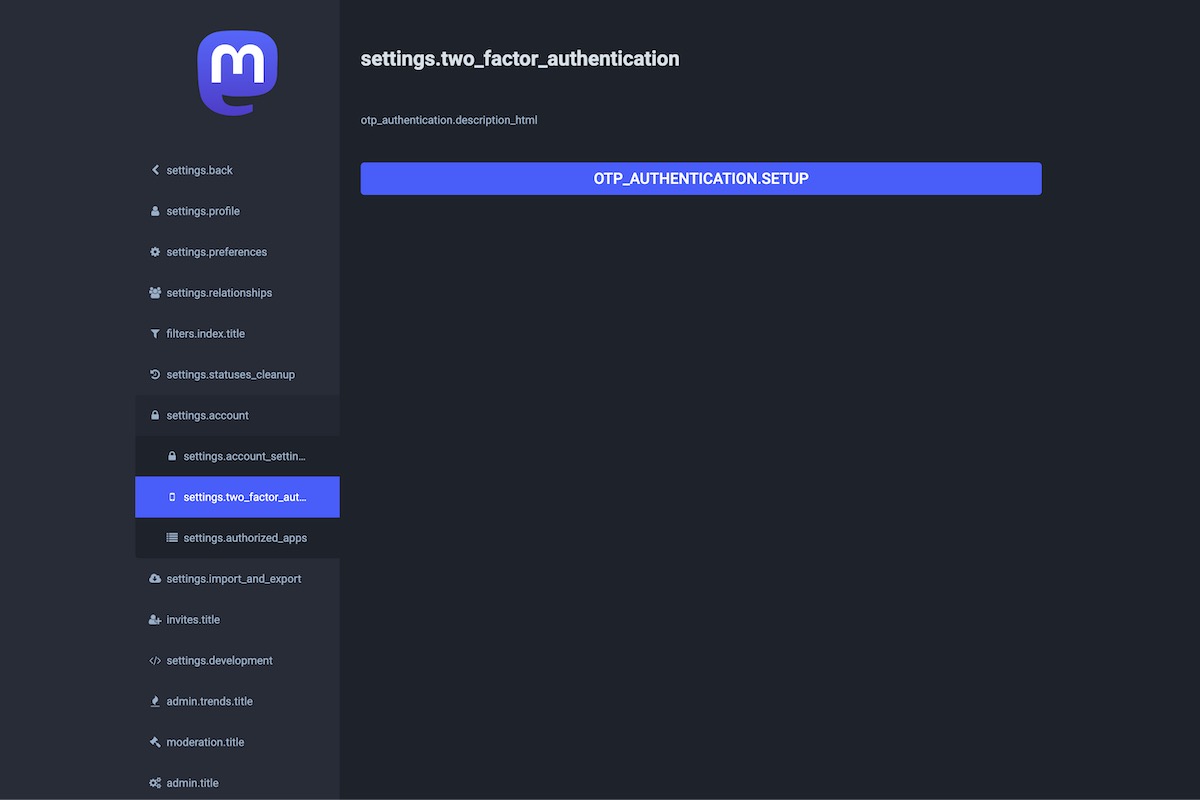The width and height of the screenshot is (1200, 800).
Task: Click the relationships people icon
Action: point(155,293)
